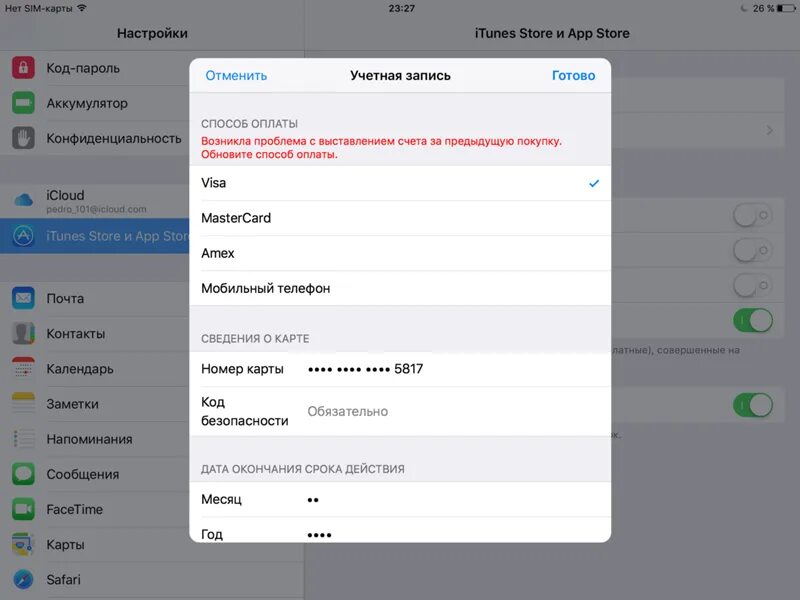Screen dimensions: 800x600
Task: Open Конфиденциальность settings
Action: [94, 138]
